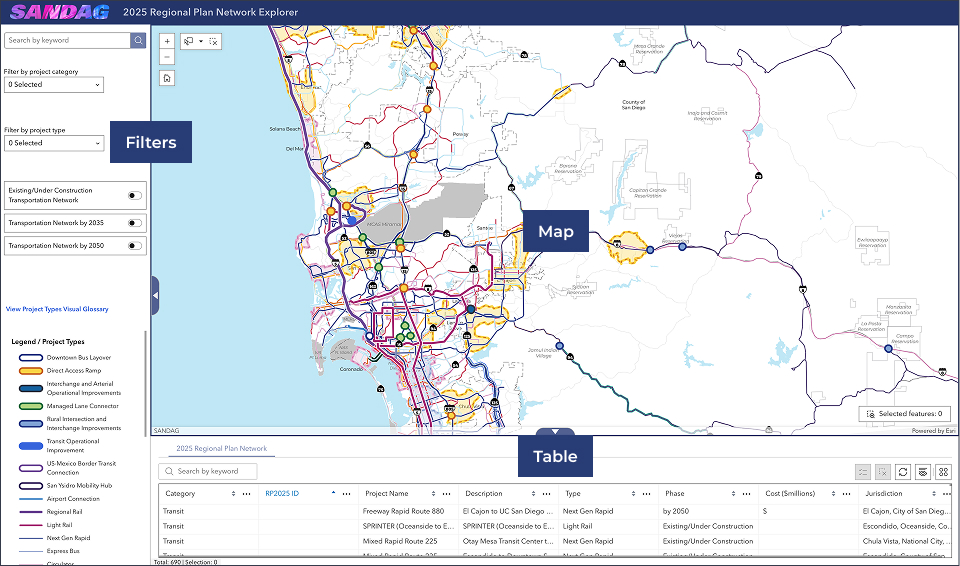The height and width of the screenshot is (566, 960).
Task: Refresh the table data
Action: (903, 472)
